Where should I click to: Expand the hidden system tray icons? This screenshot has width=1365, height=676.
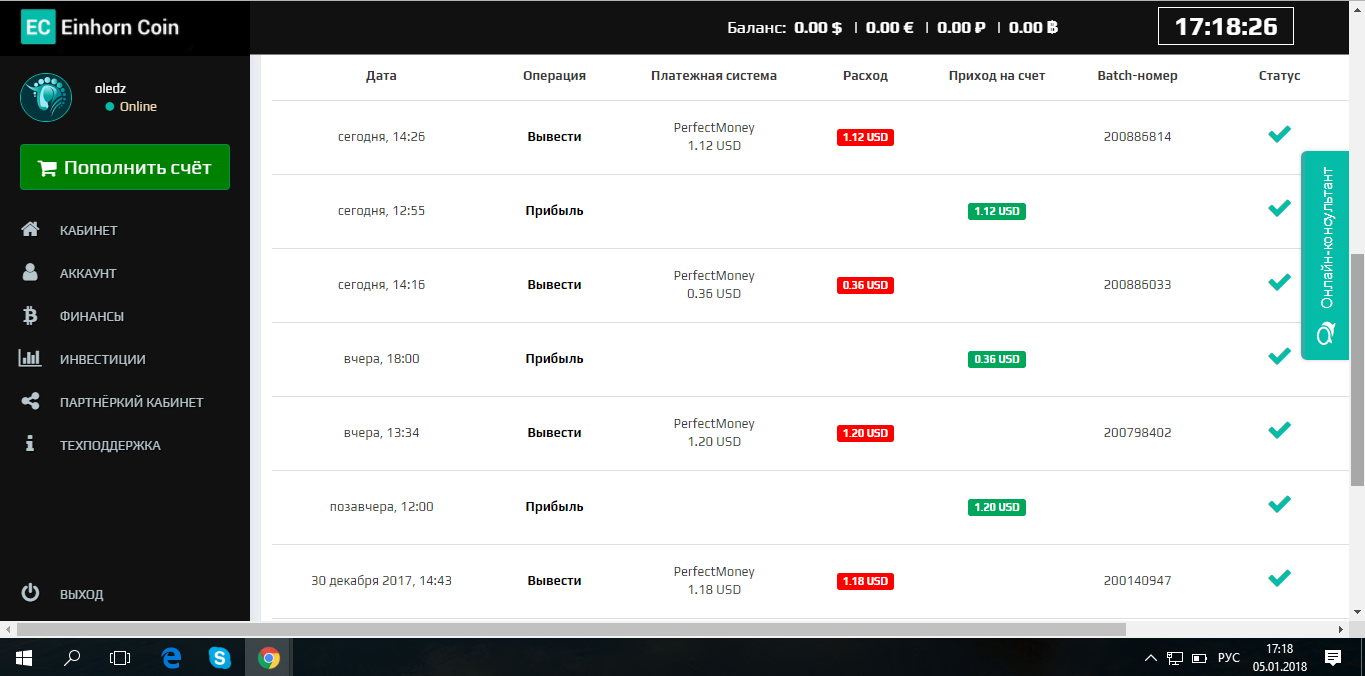click(1151, 658)
